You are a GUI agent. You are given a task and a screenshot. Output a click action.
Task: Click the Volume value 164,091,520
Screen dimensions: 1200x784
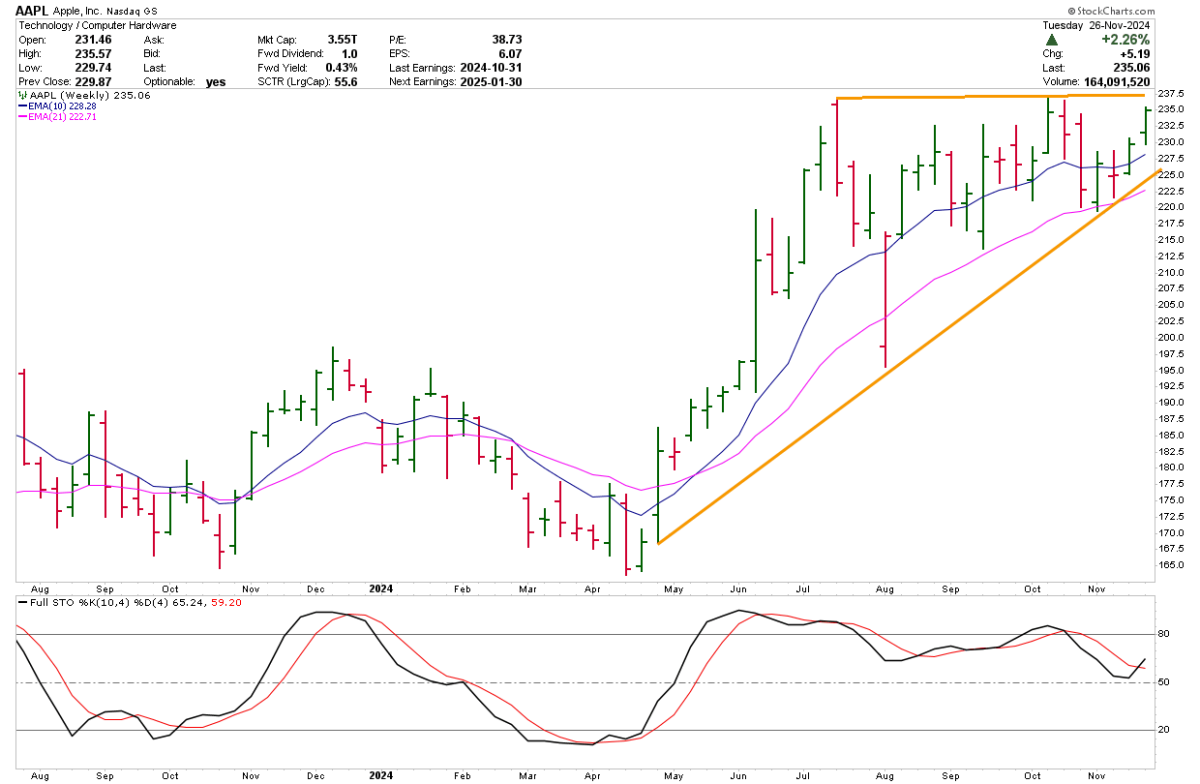pos(1131,82)
